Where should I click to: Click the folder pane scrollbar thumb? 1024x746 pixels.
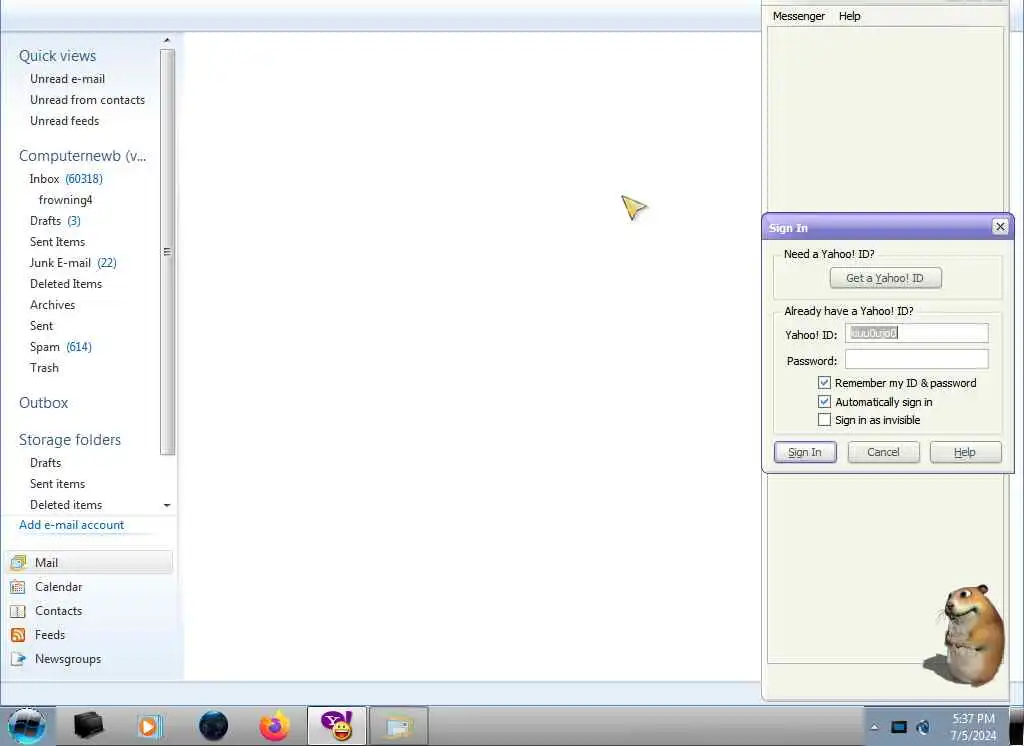[167, 252]
